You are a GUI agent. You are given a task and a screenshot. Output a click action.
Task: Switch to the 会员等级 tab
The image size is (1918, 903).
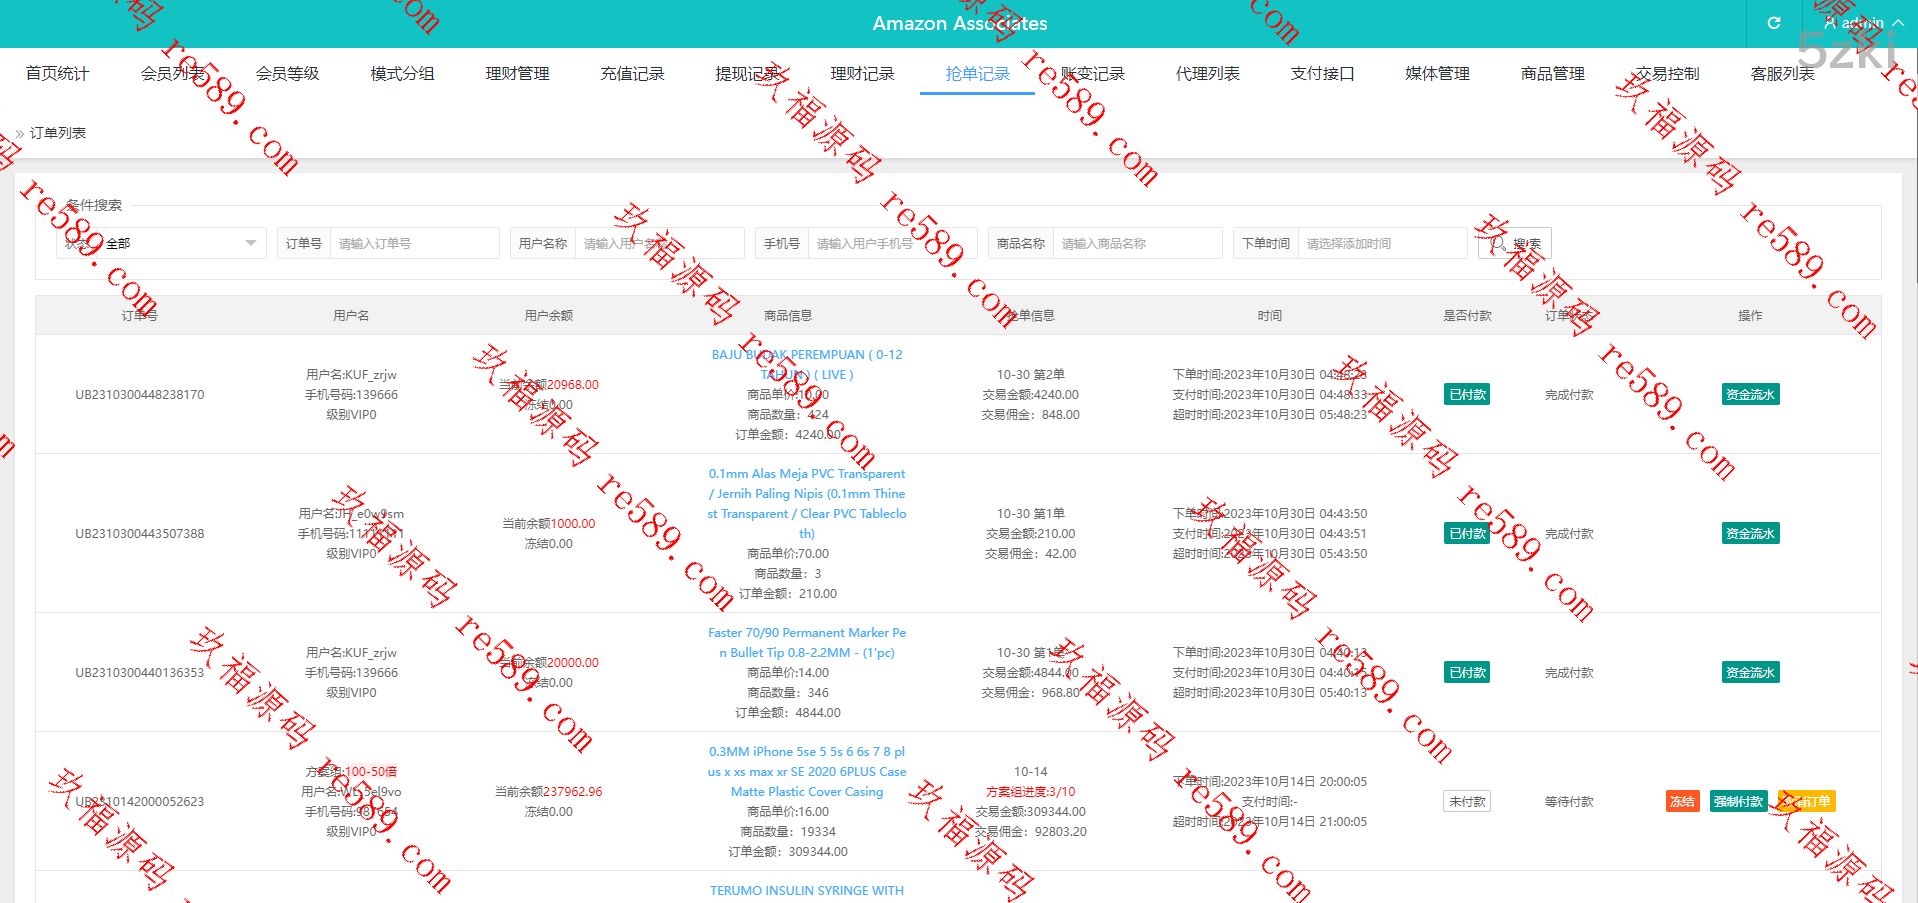pos(288,73)
